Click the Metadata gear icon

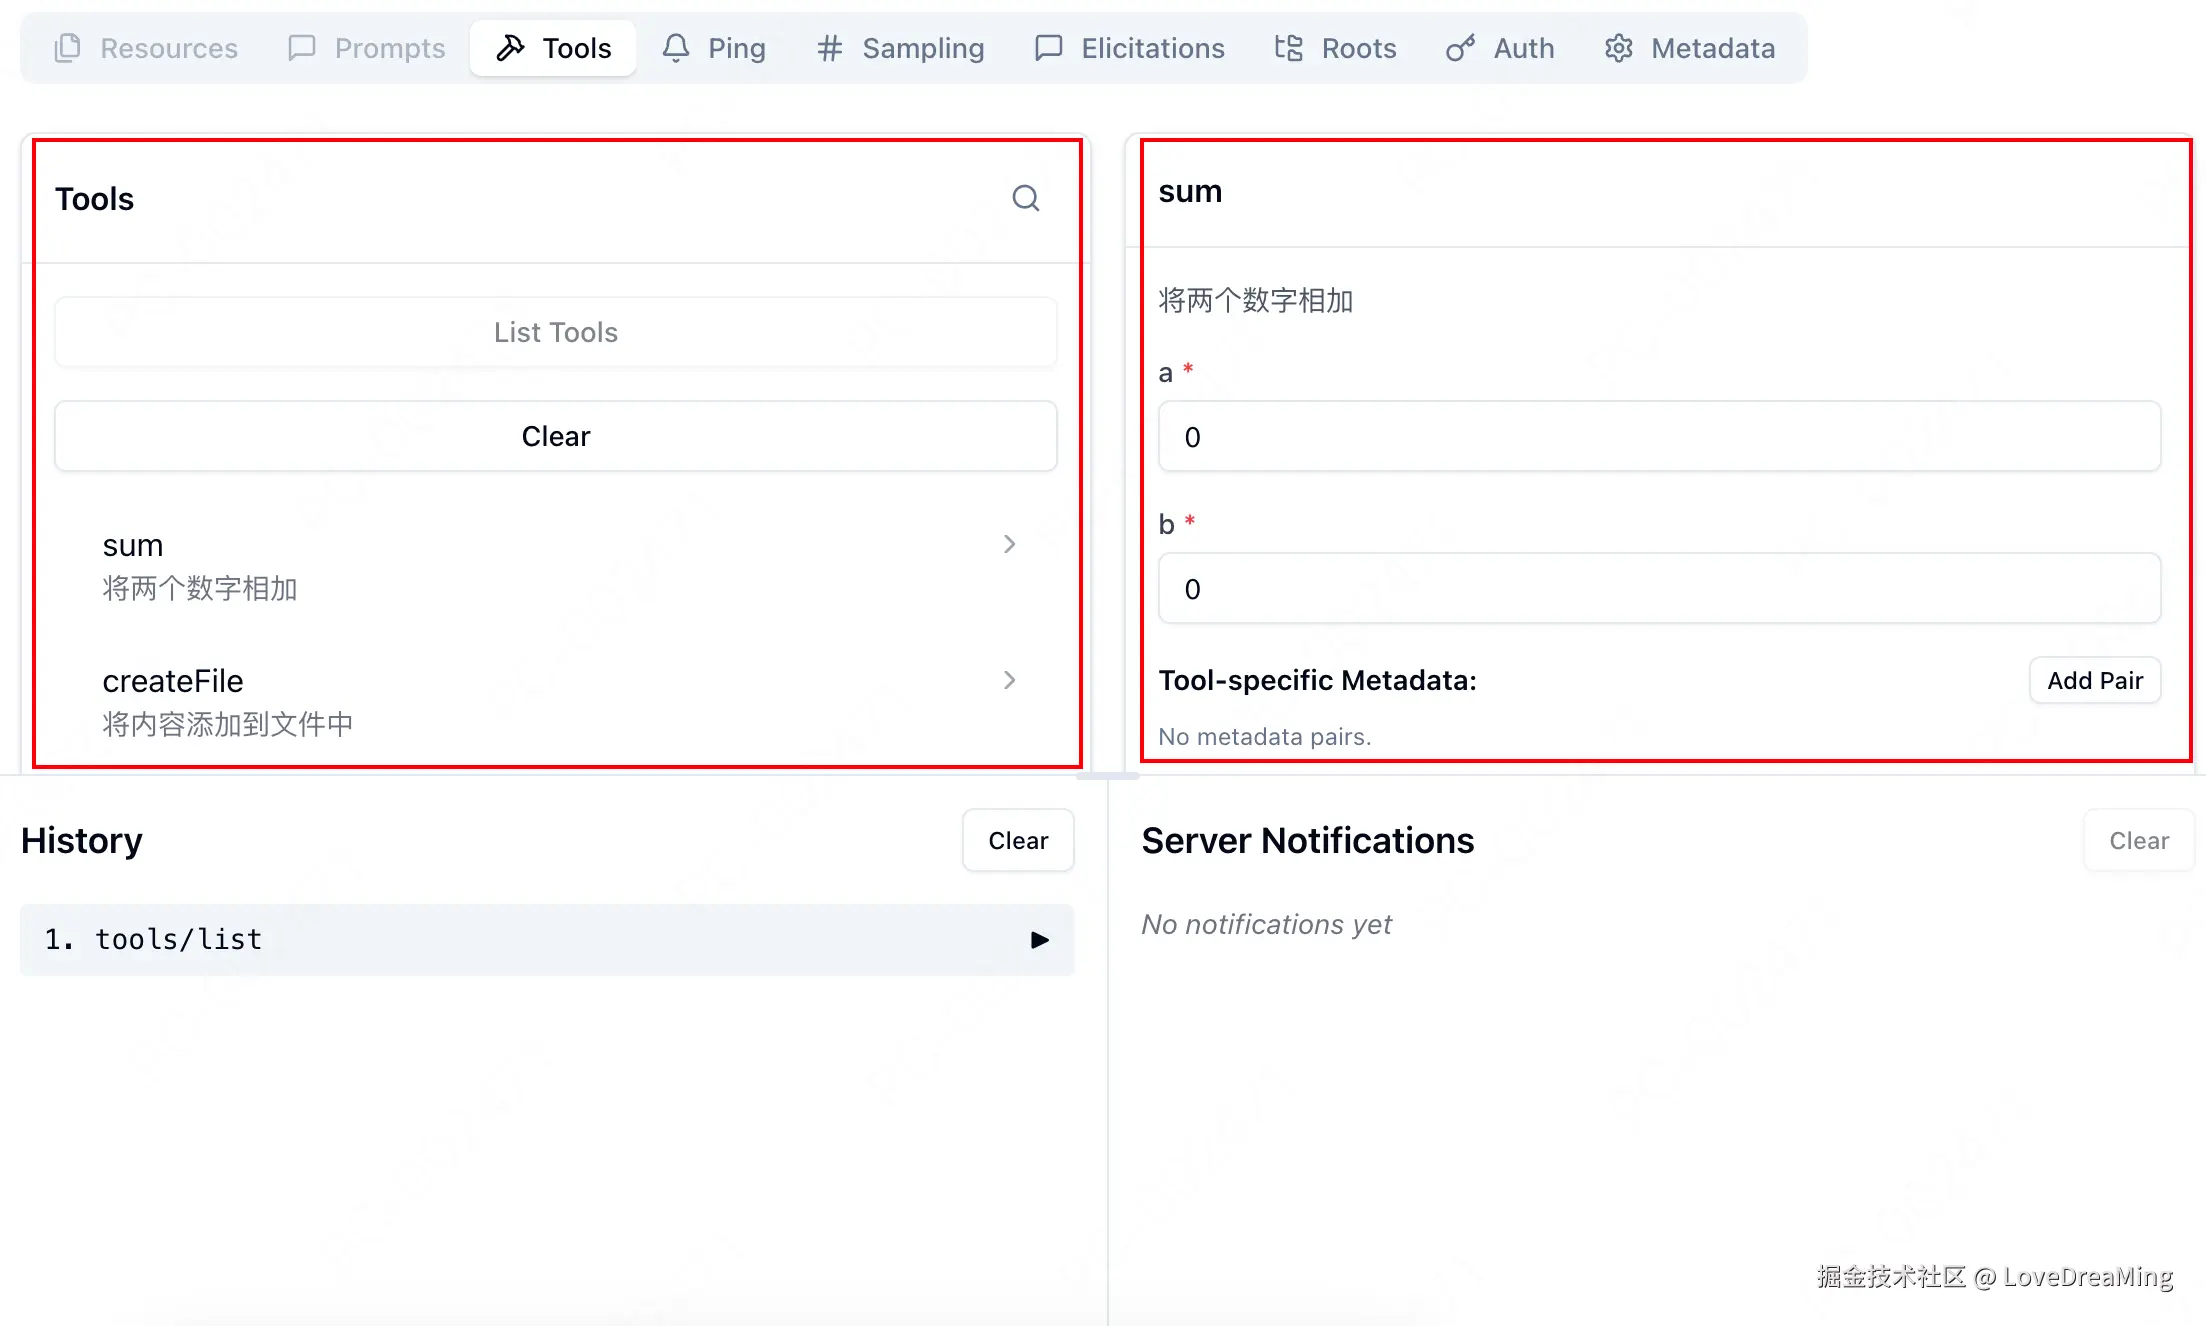1618,48
